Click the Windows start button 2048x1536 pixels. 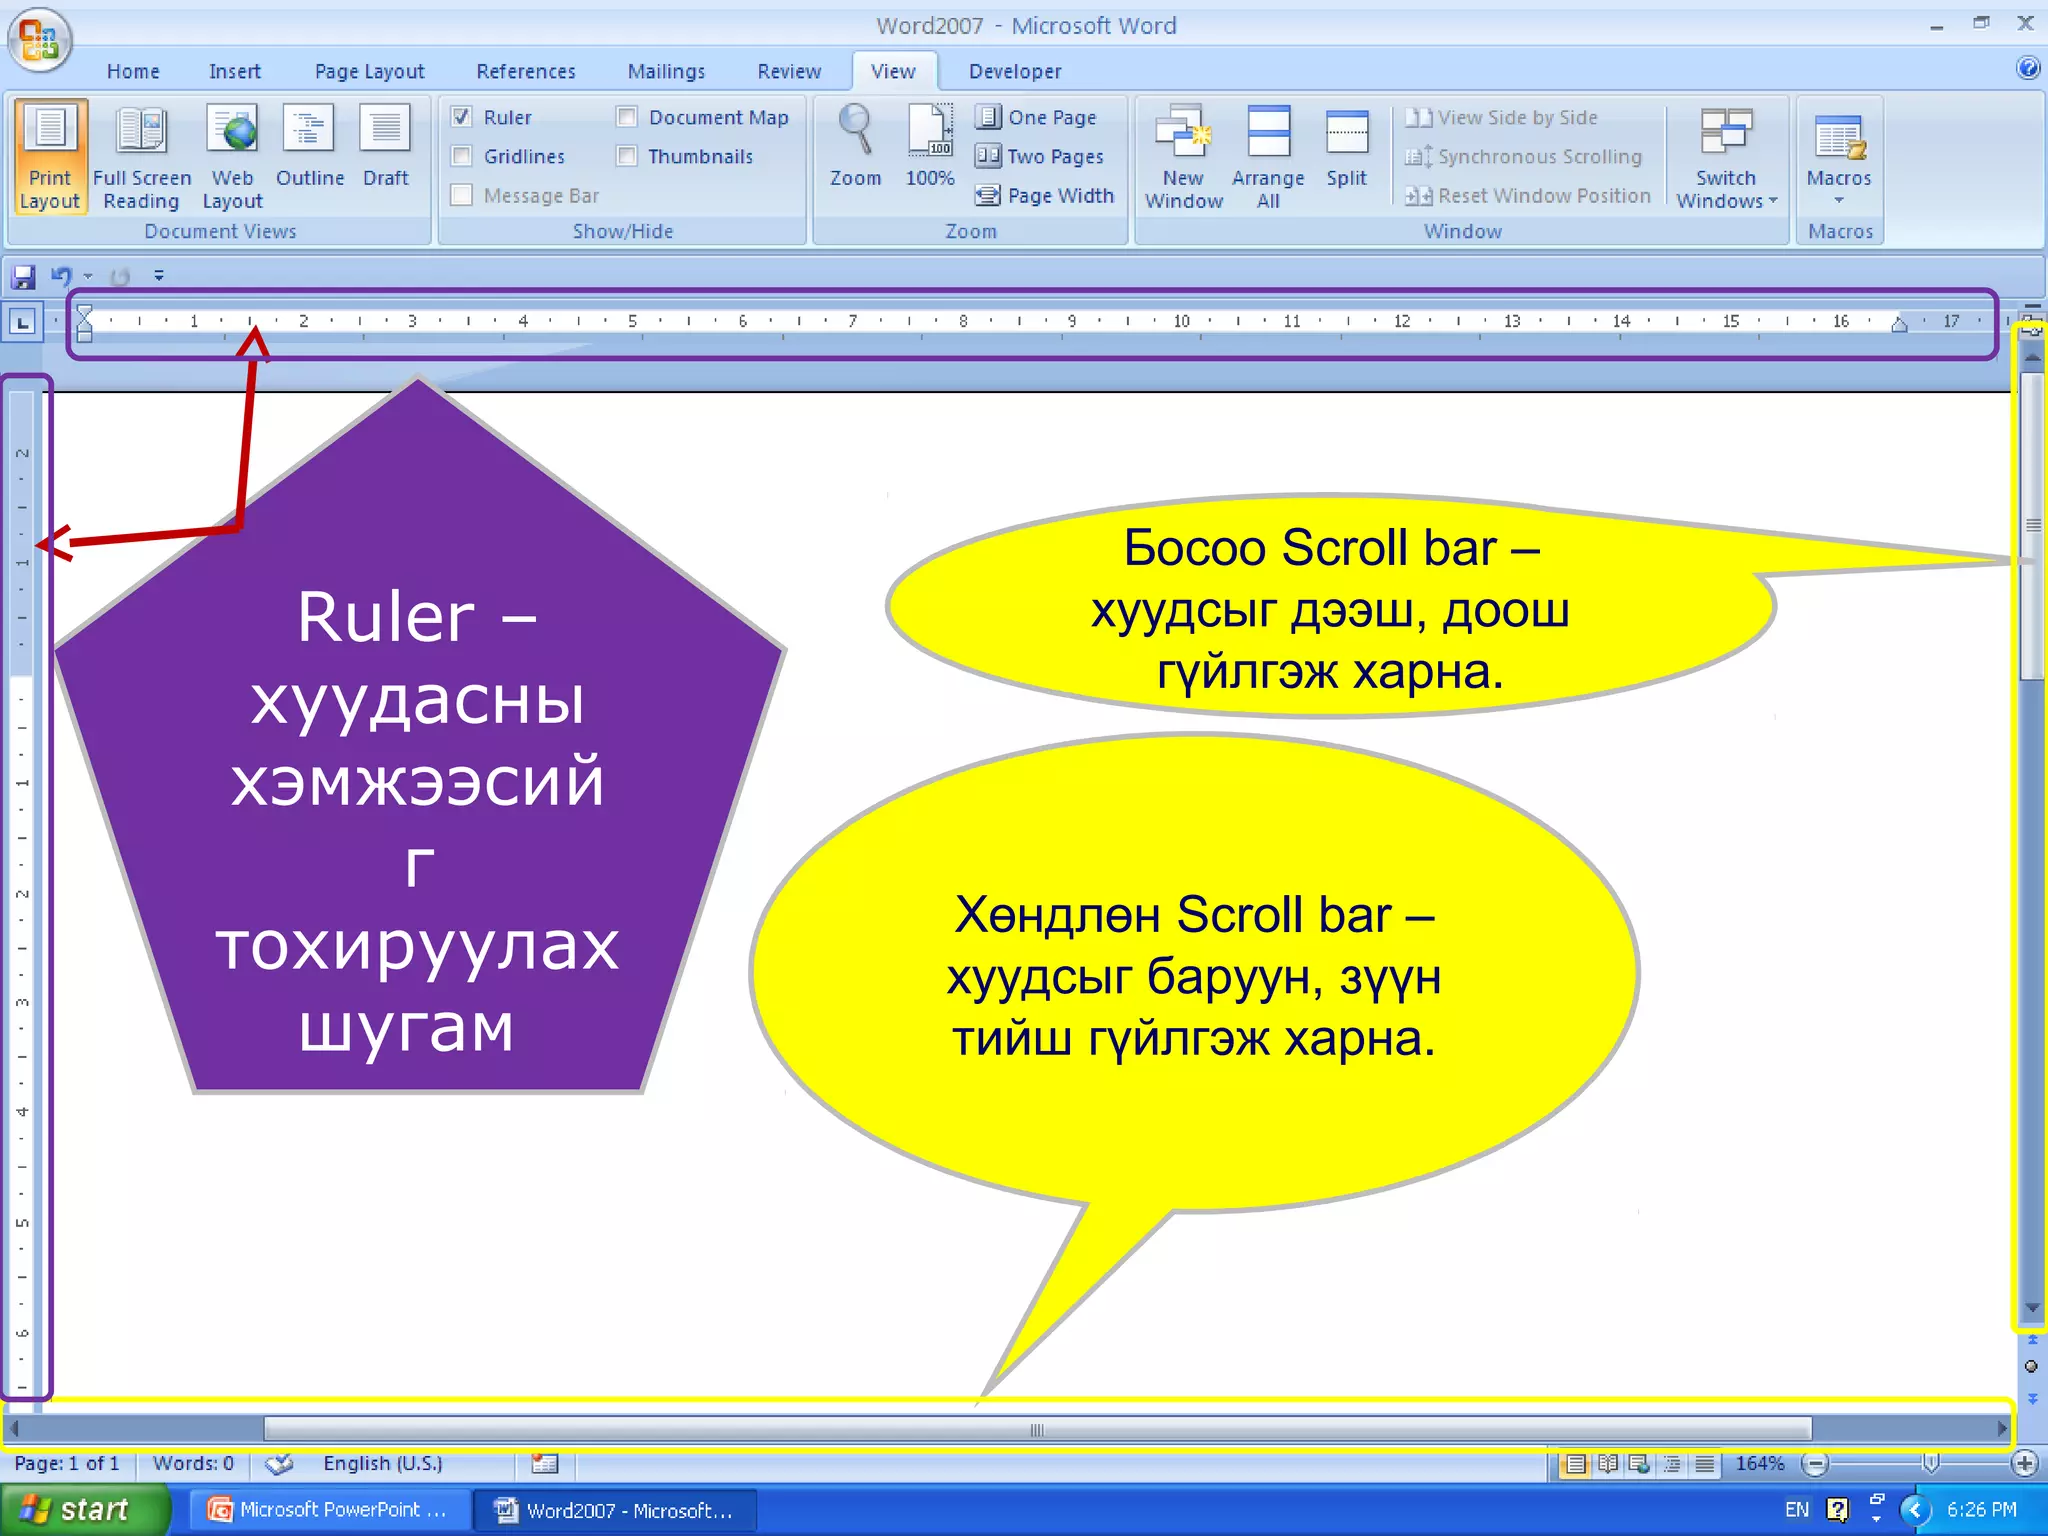pos(84,1509)
